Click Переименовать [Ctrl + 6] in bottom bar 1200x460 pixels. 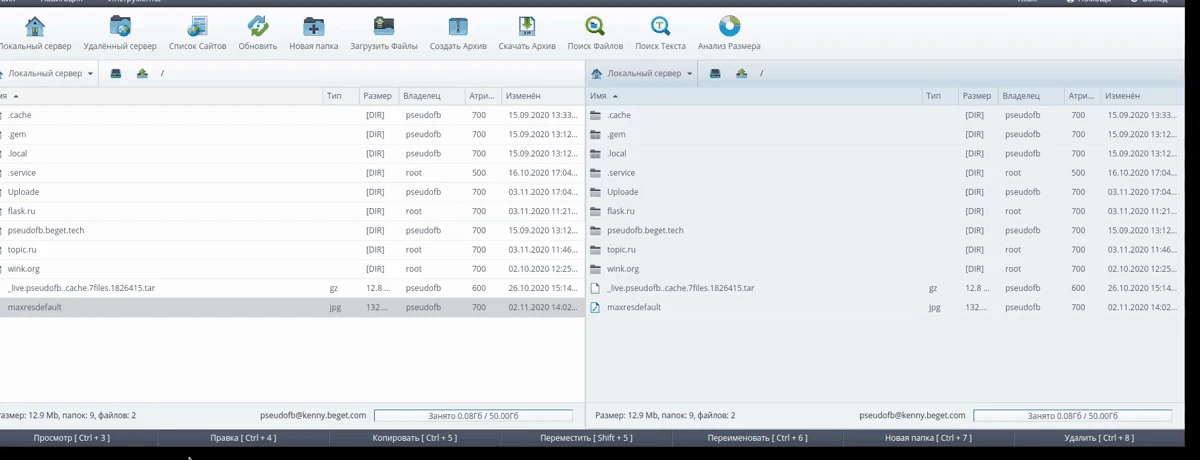757,438
